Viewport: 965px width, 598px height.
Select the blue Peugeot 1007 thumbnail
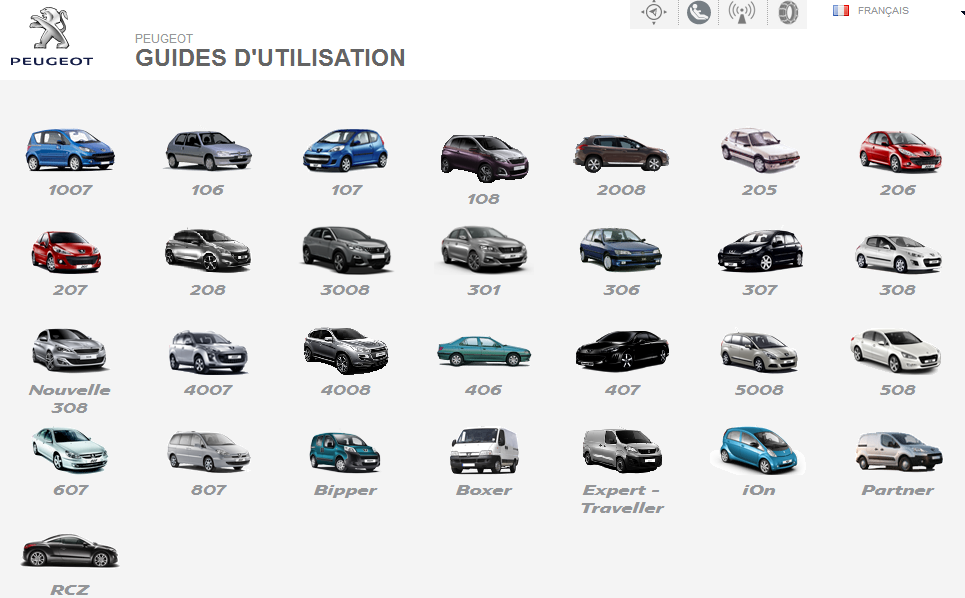69,150
